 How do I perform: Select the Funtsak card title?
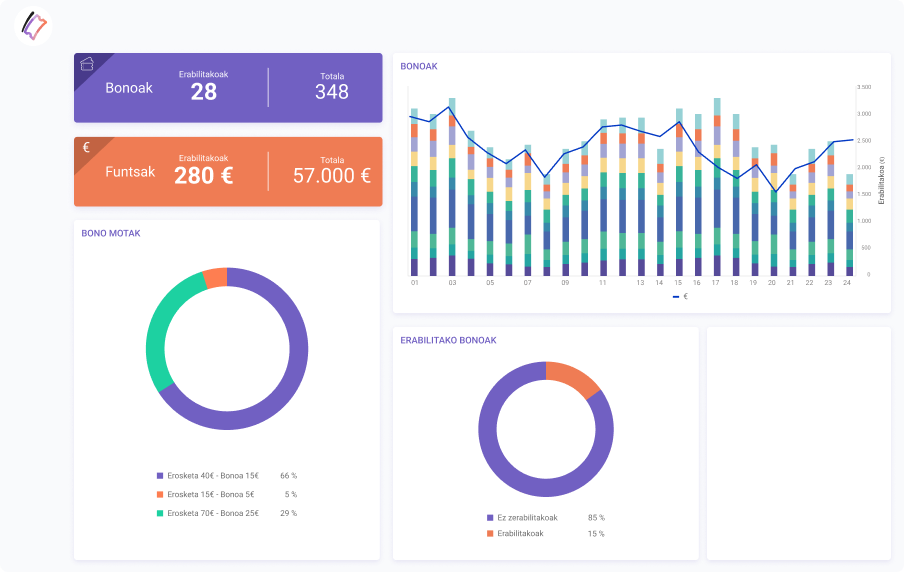coord(130,172)
